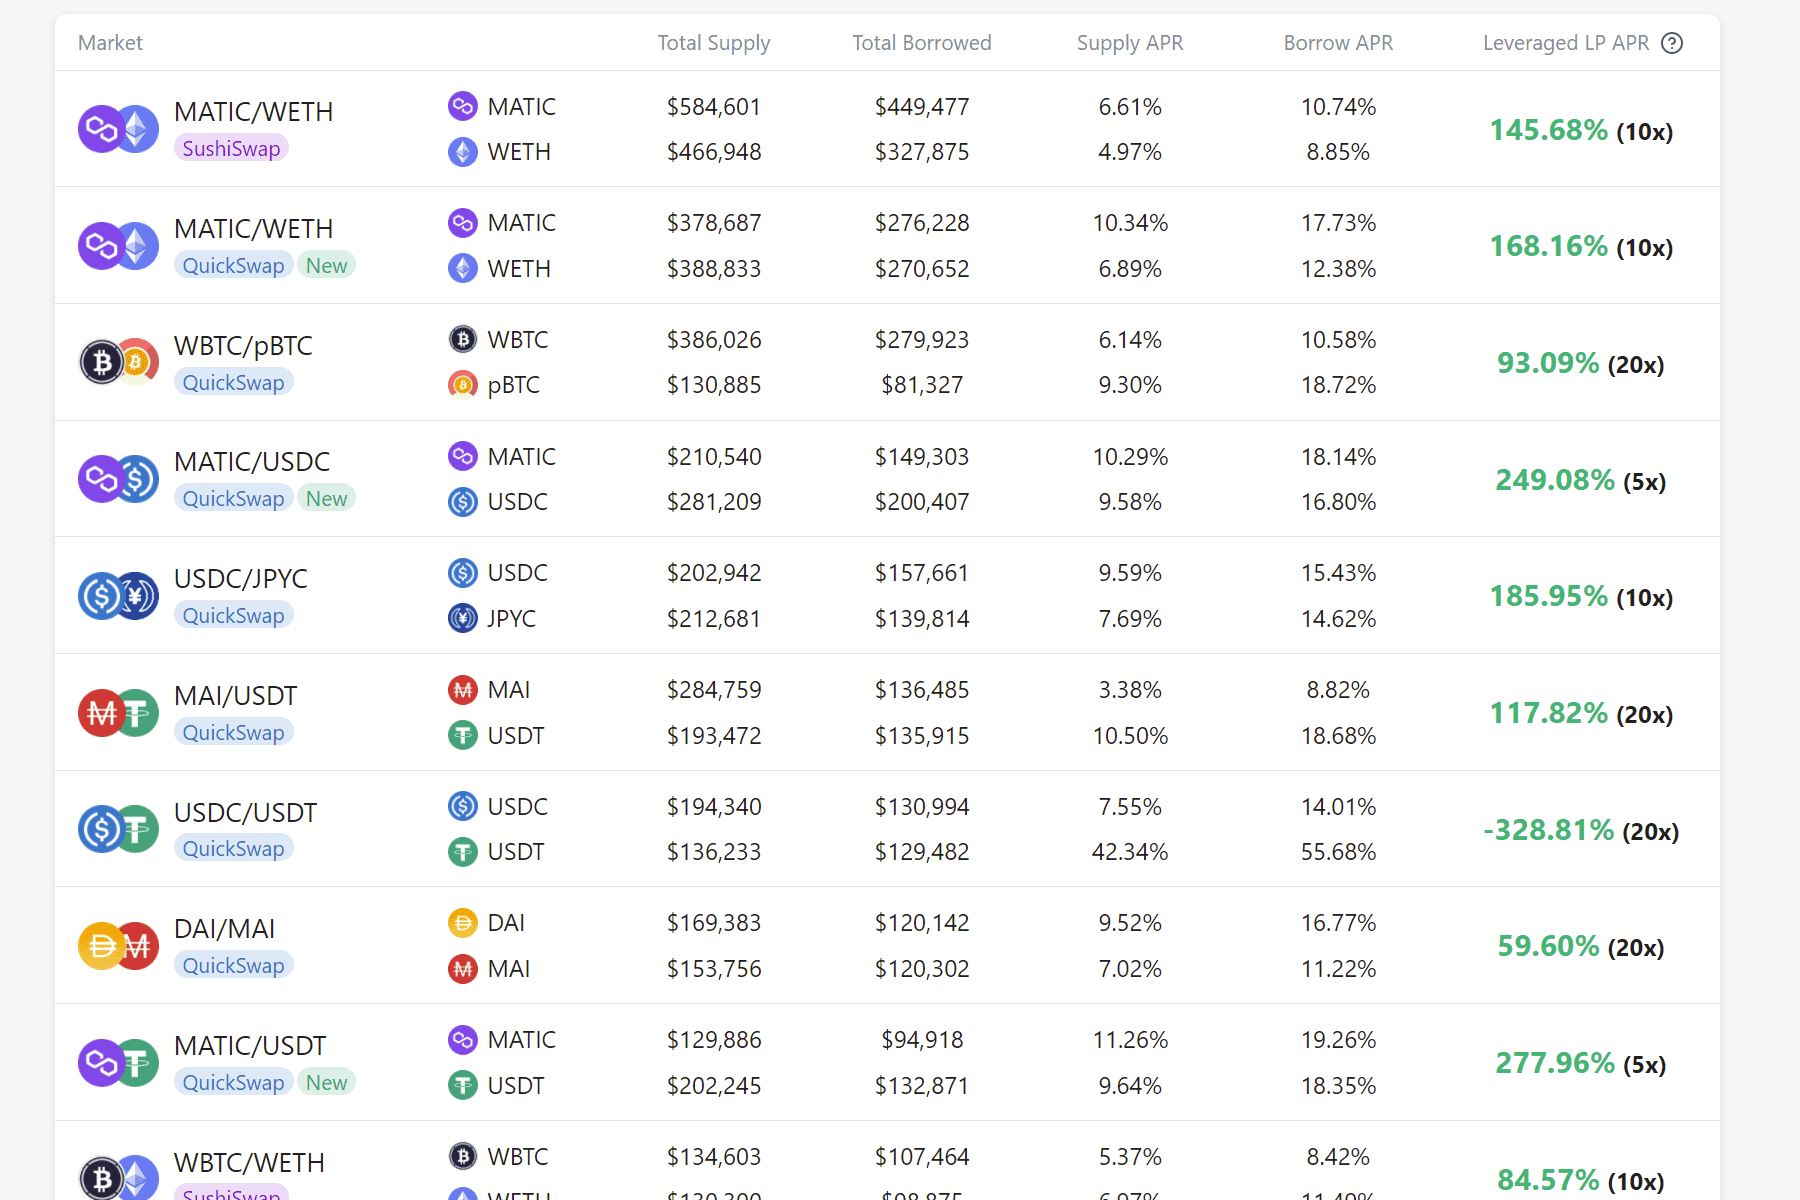Click the WETH token icon in the SushiSwap MATIC/WETH row
The width and height of the screenshot is (1800, 1200).
click(x=463, y=152)
